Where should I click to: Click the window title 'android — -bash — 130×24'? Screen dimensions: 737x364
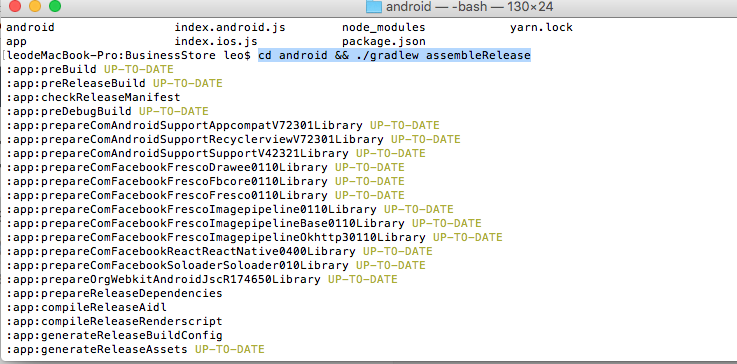pos(470,7)
